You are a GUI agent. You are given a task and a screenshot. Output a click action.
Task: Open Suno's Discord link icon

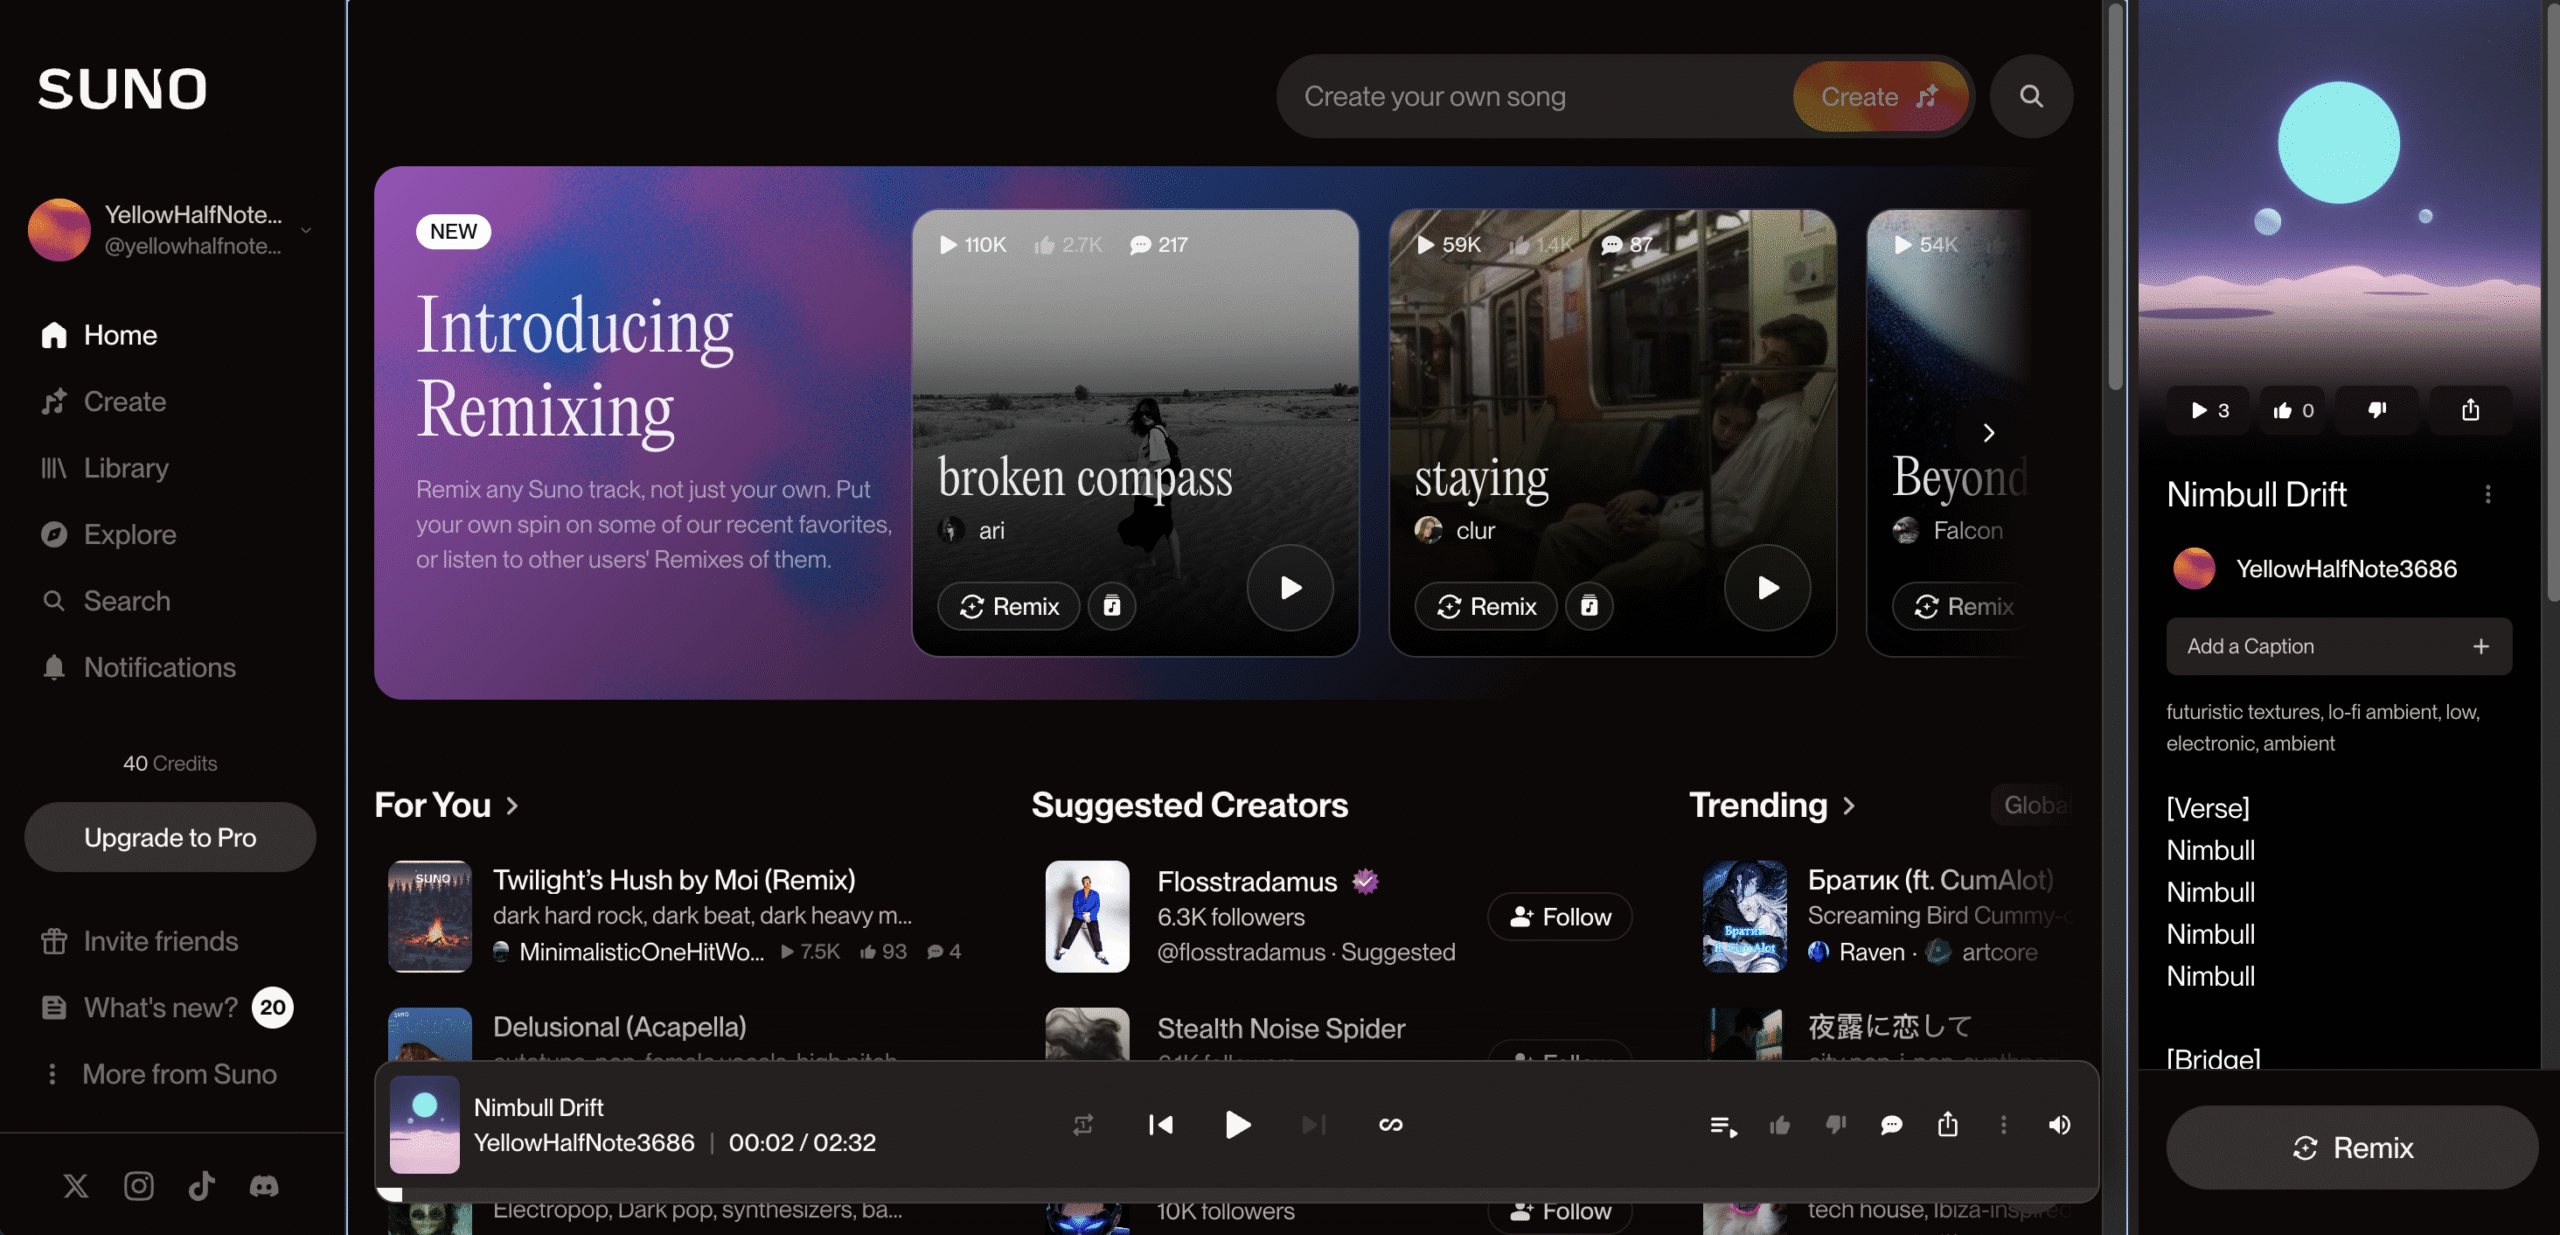(264, 1186)
